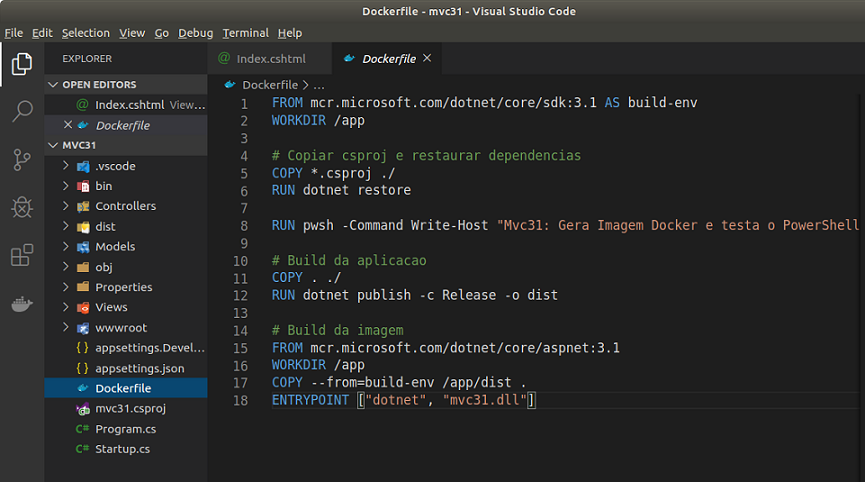
Task: Open the Terminal menu
Action: (245, 33)
